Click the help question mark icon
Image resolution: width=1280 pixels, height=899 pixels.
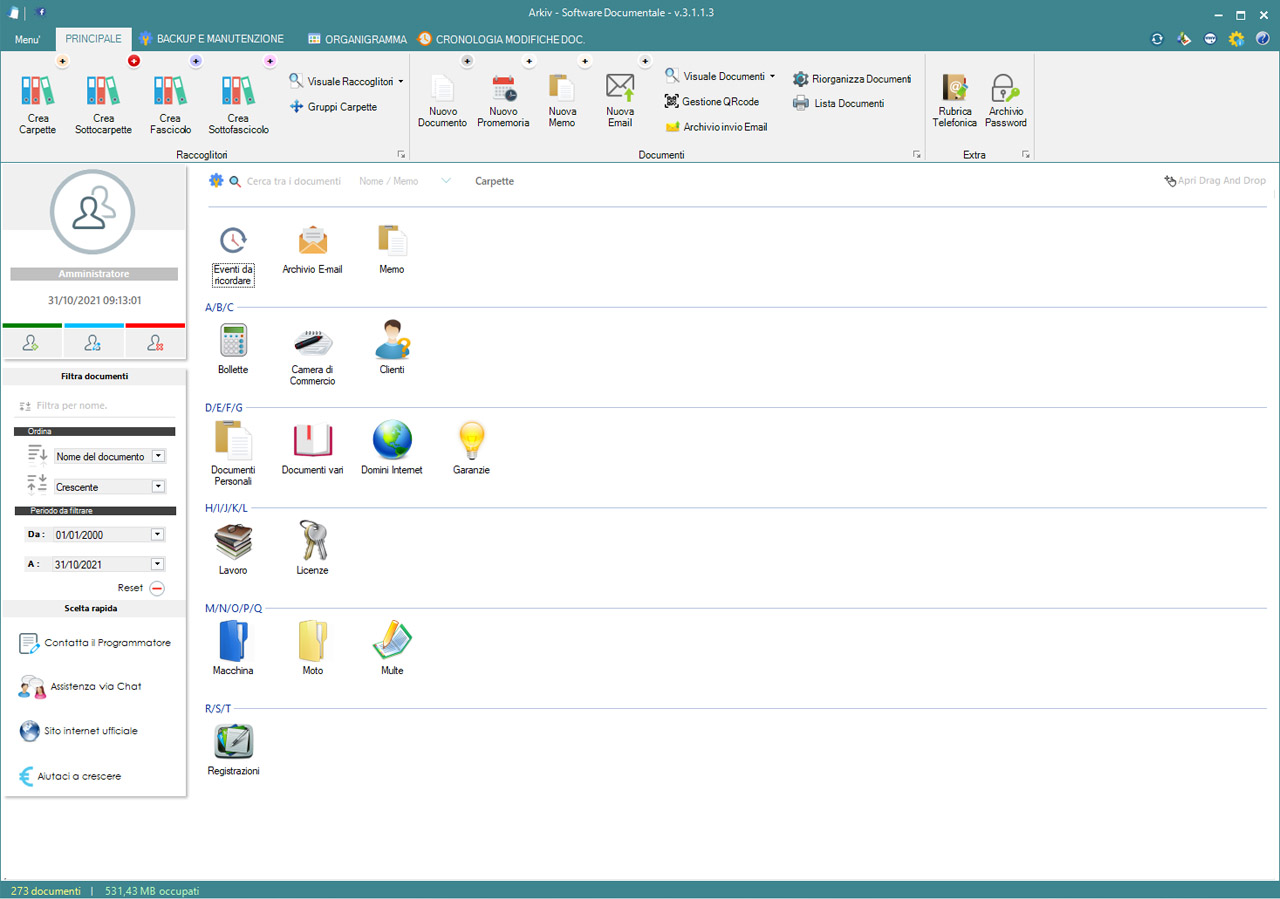pos(1262,39)
